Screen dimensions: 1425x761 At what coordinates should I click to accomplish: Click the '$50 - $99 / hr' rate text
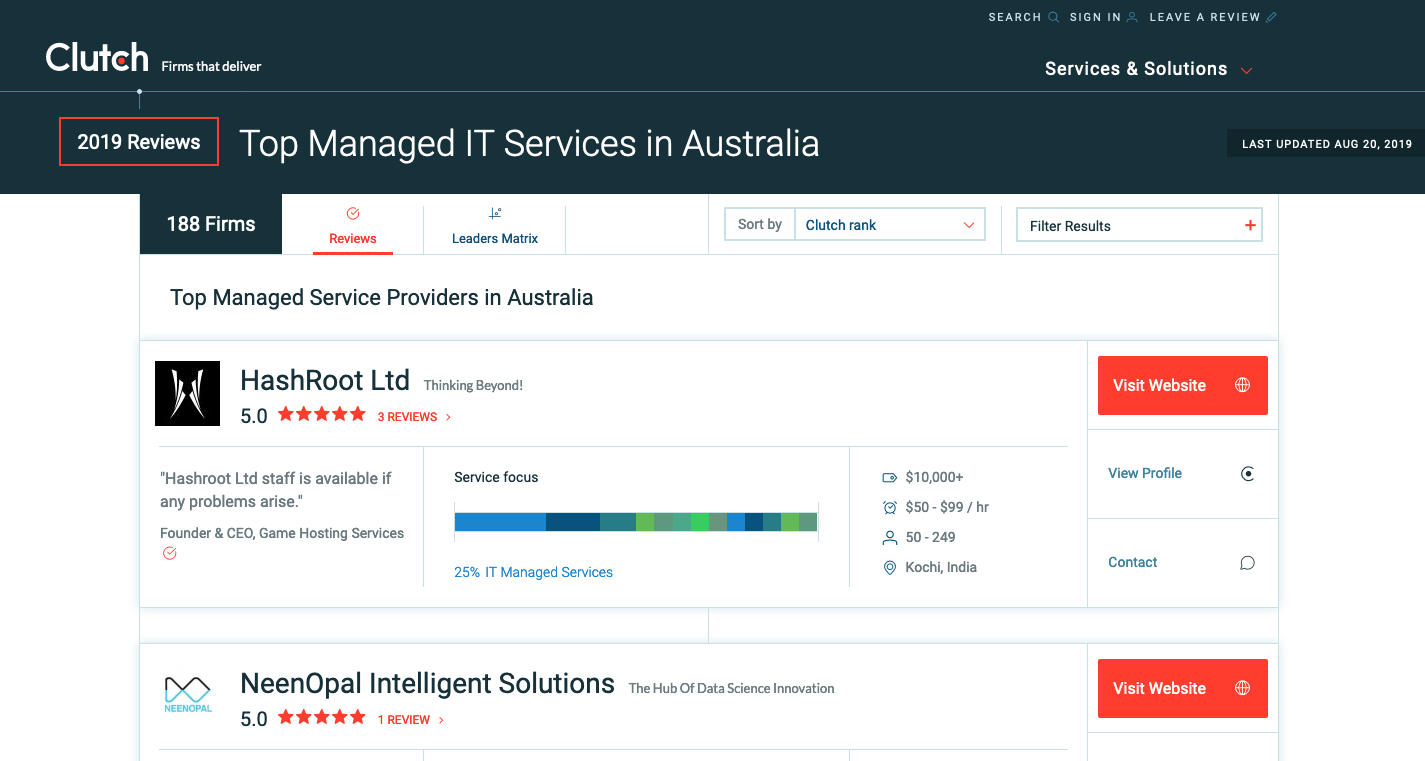pyautogui.click(x=947, y=507)
